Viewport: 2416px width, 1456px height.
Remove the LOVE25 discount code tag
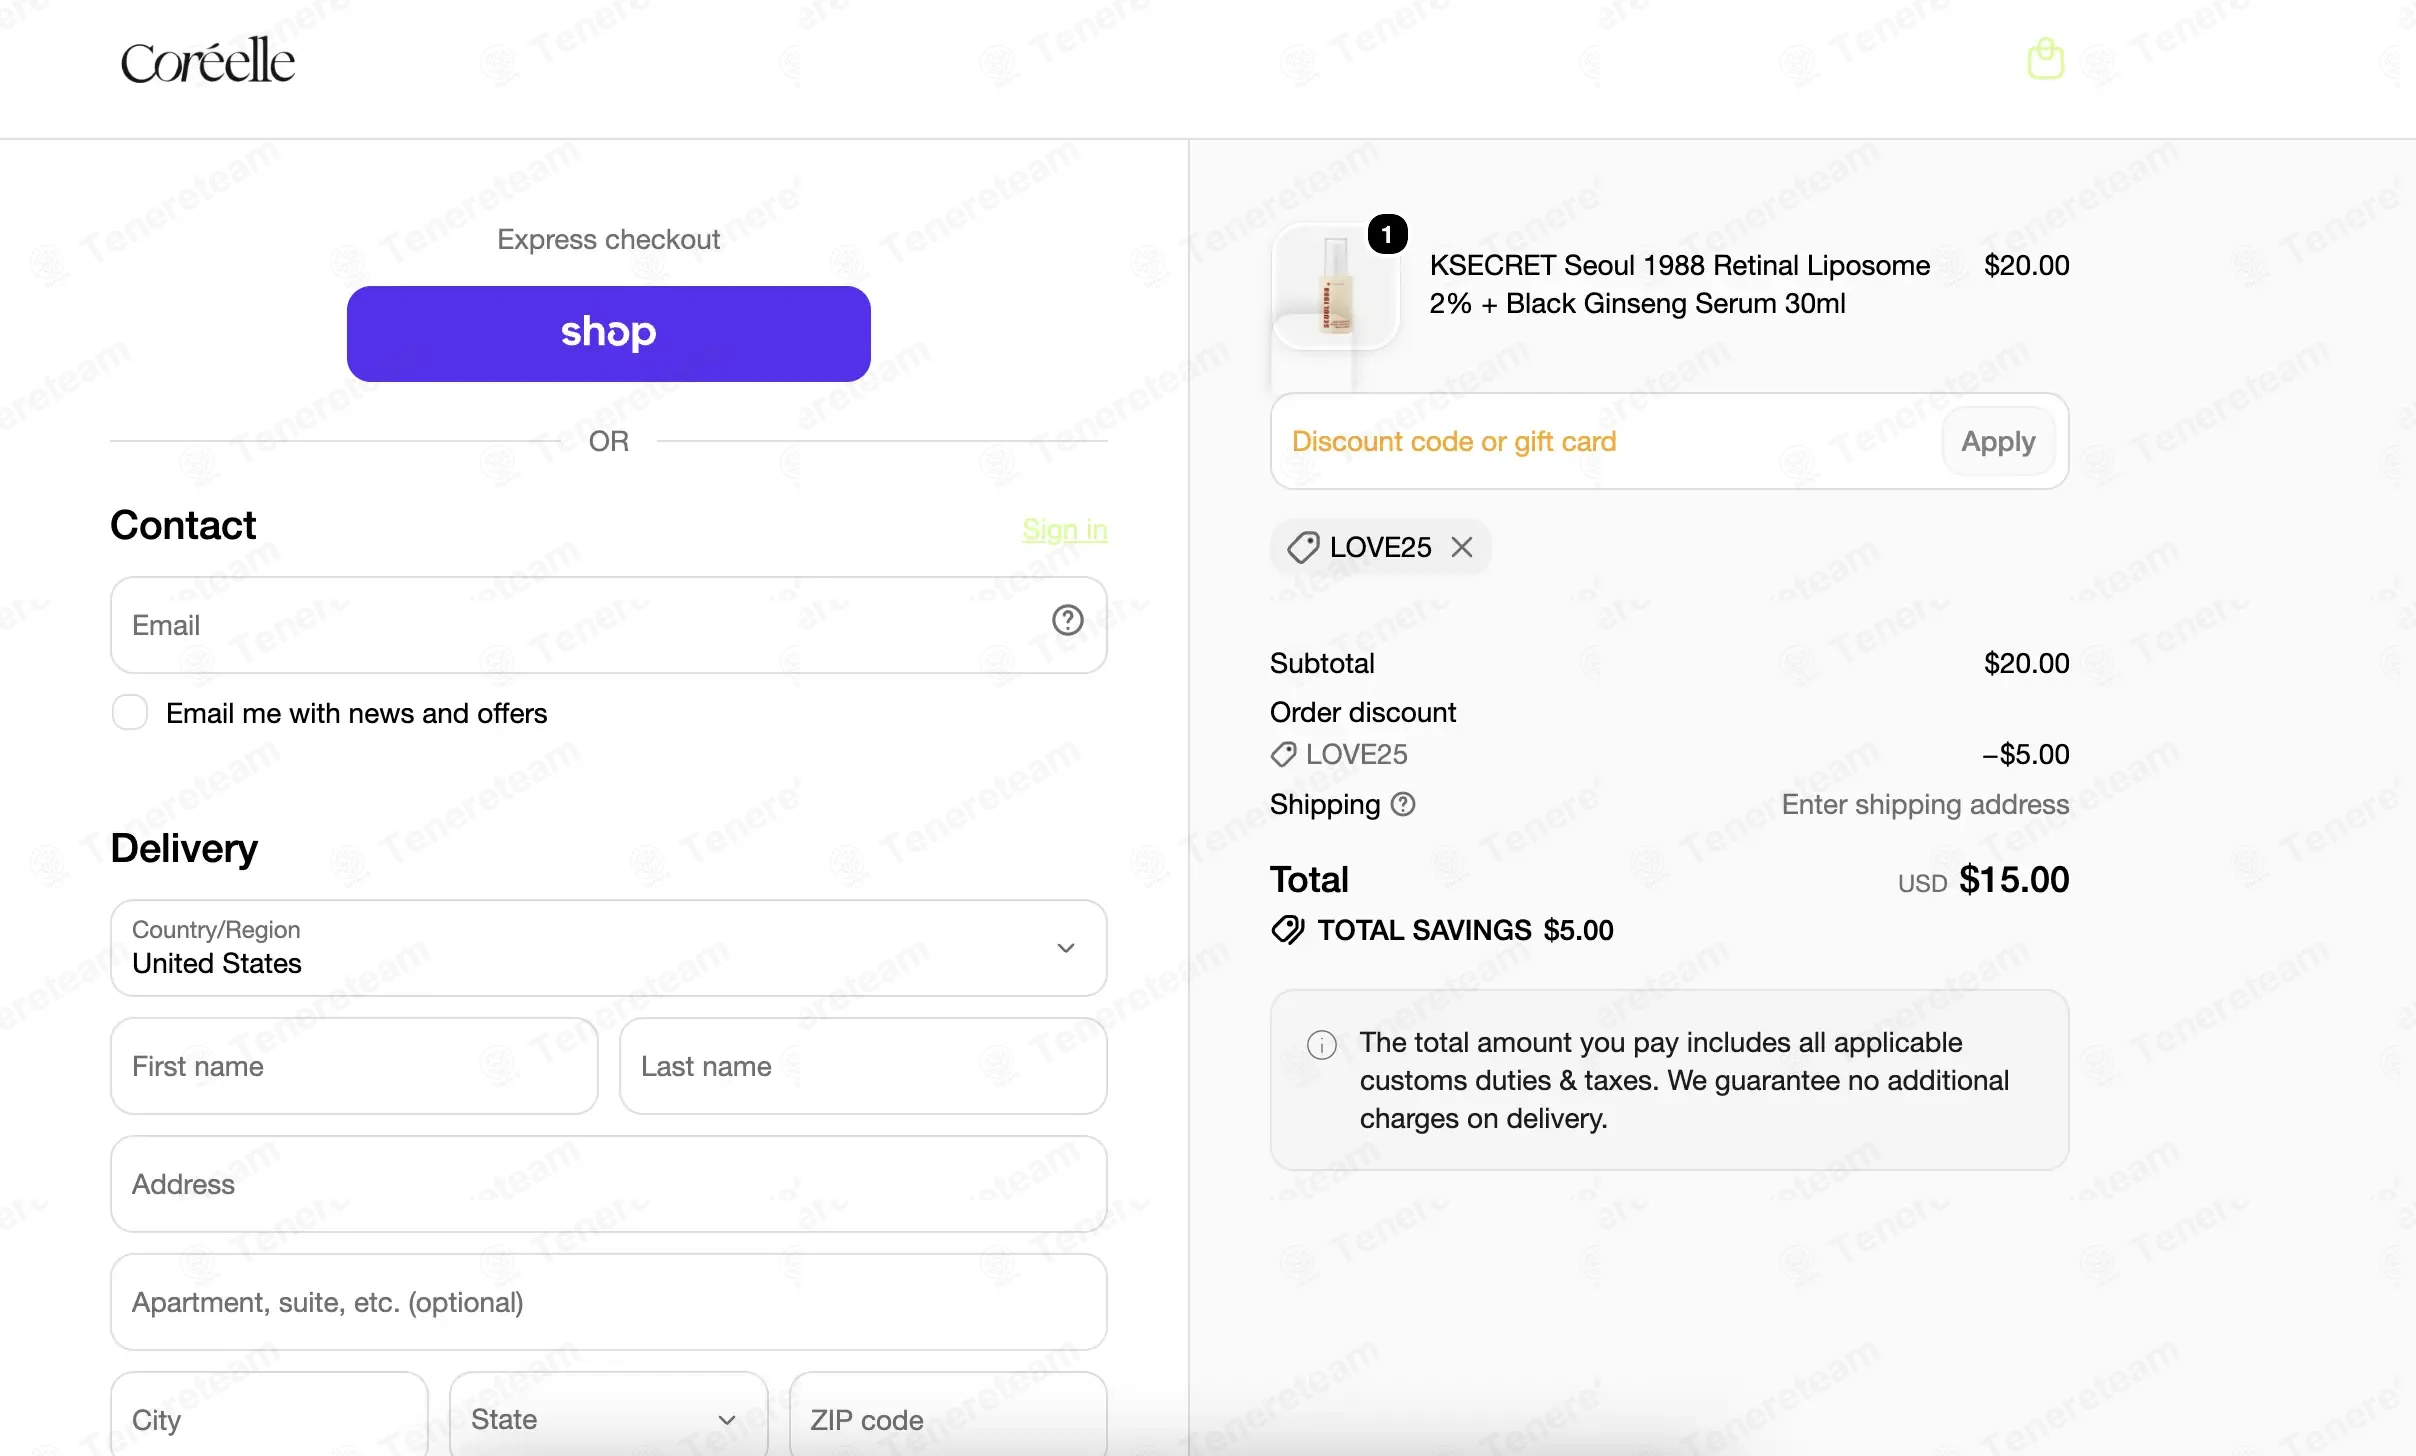[x=1462, y=547]
